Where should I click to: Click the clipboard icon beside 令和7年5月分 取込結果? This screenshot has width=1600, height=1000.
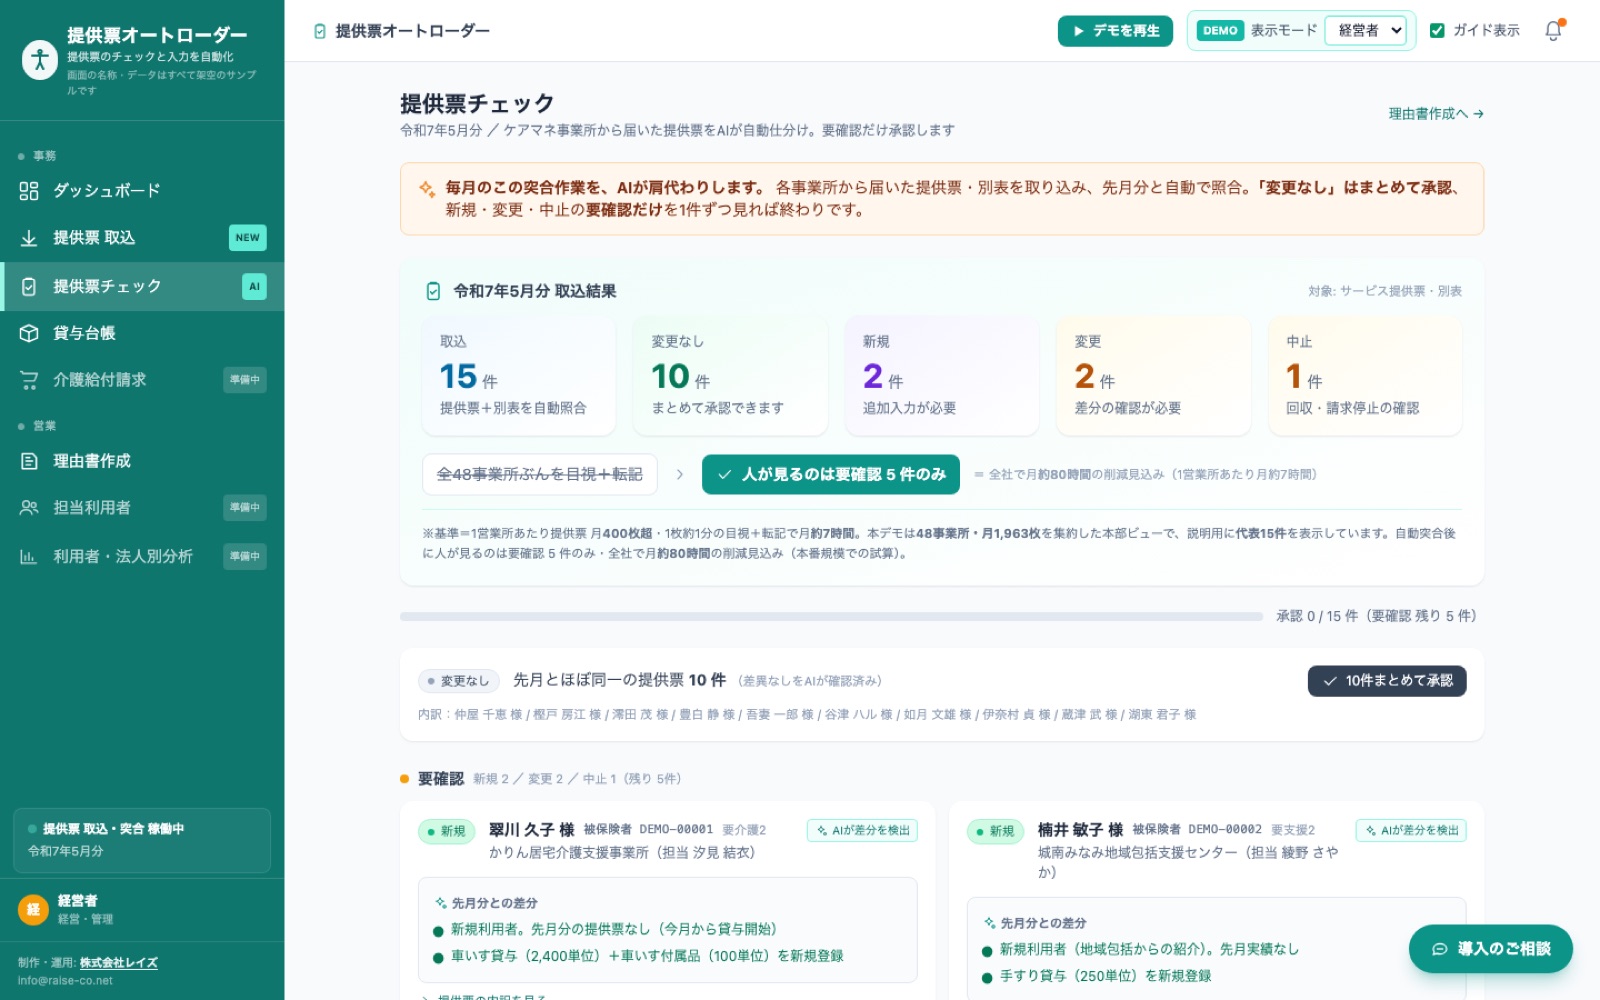click(433, 291)
